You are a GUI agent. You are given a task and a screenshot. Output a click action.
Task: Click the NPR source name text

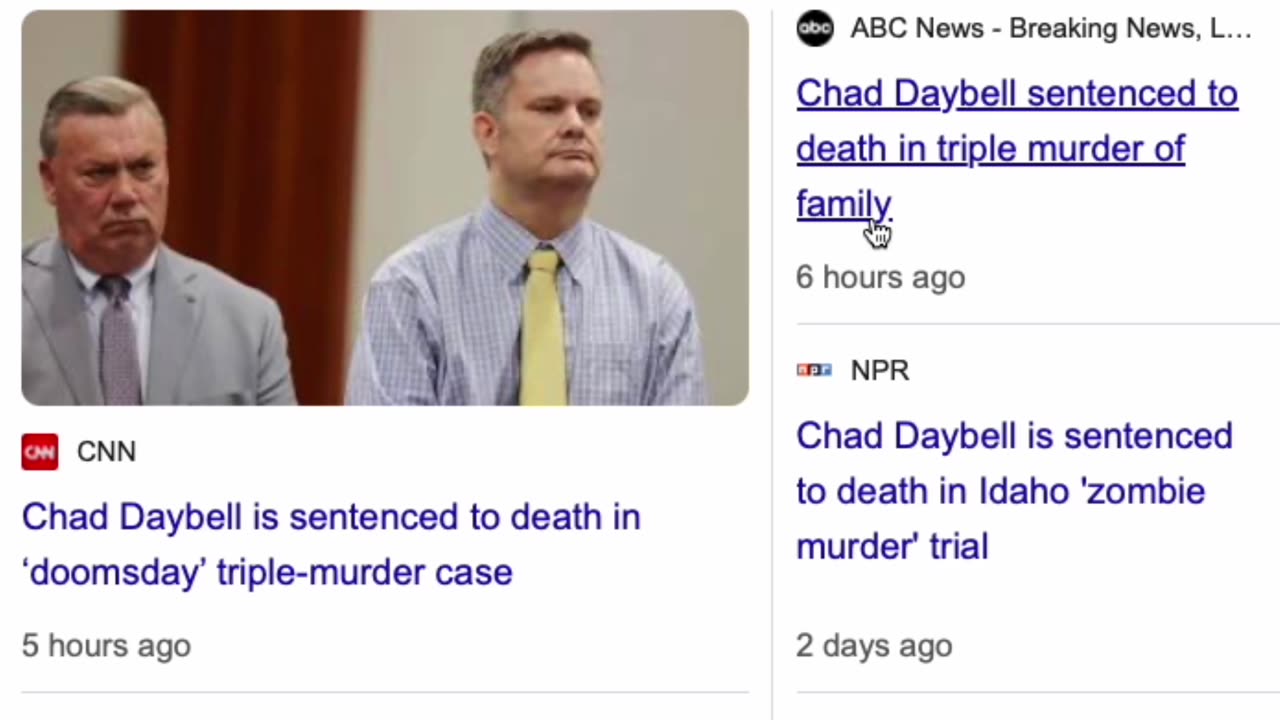(x=880, y=370)
